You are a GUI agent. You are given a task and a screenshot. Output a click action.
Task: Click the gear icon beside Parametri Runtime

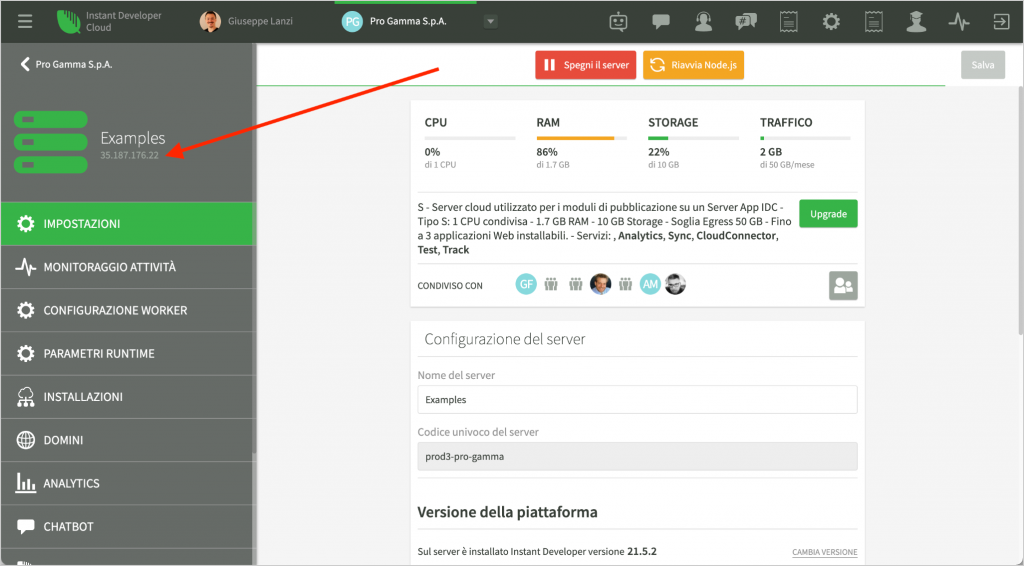(25, 353)
